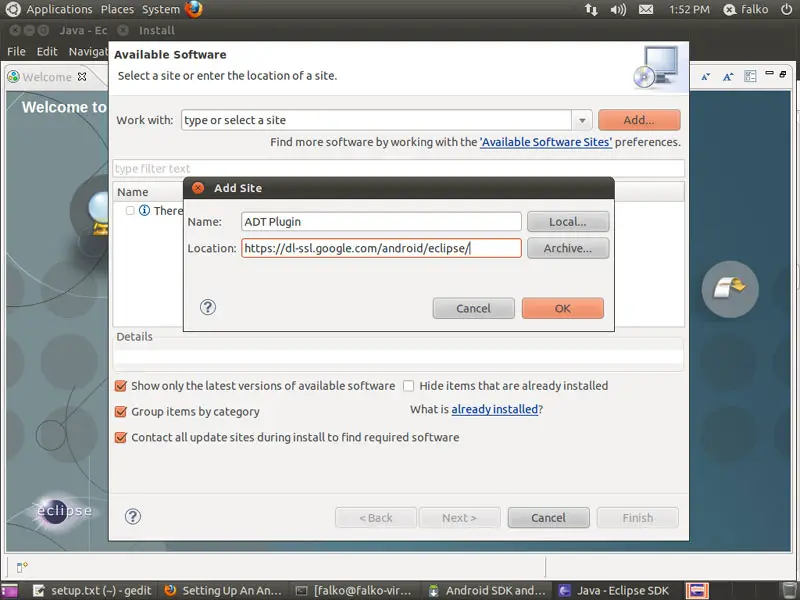Switch to falko terminal taskbar window
This screenshot has width=800, height=600.
click(354, 590)
